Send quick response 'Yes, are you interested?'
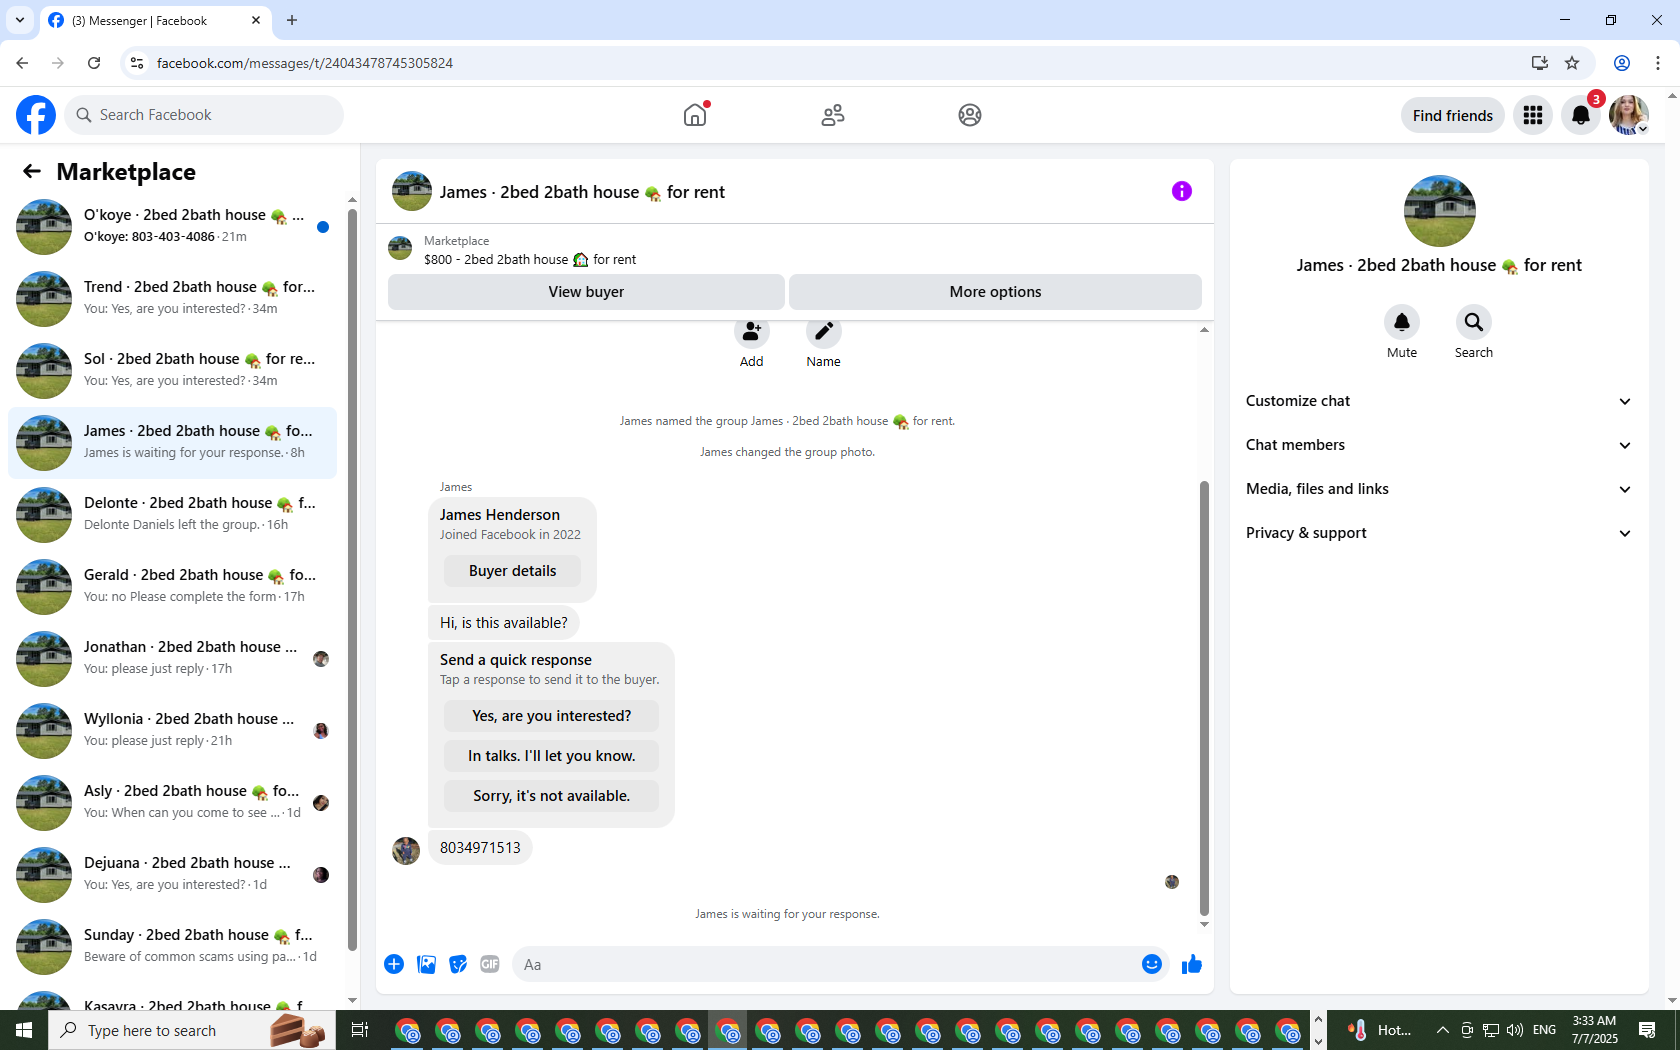This screenshot has width=1680, height=1050. pos(551,716)
